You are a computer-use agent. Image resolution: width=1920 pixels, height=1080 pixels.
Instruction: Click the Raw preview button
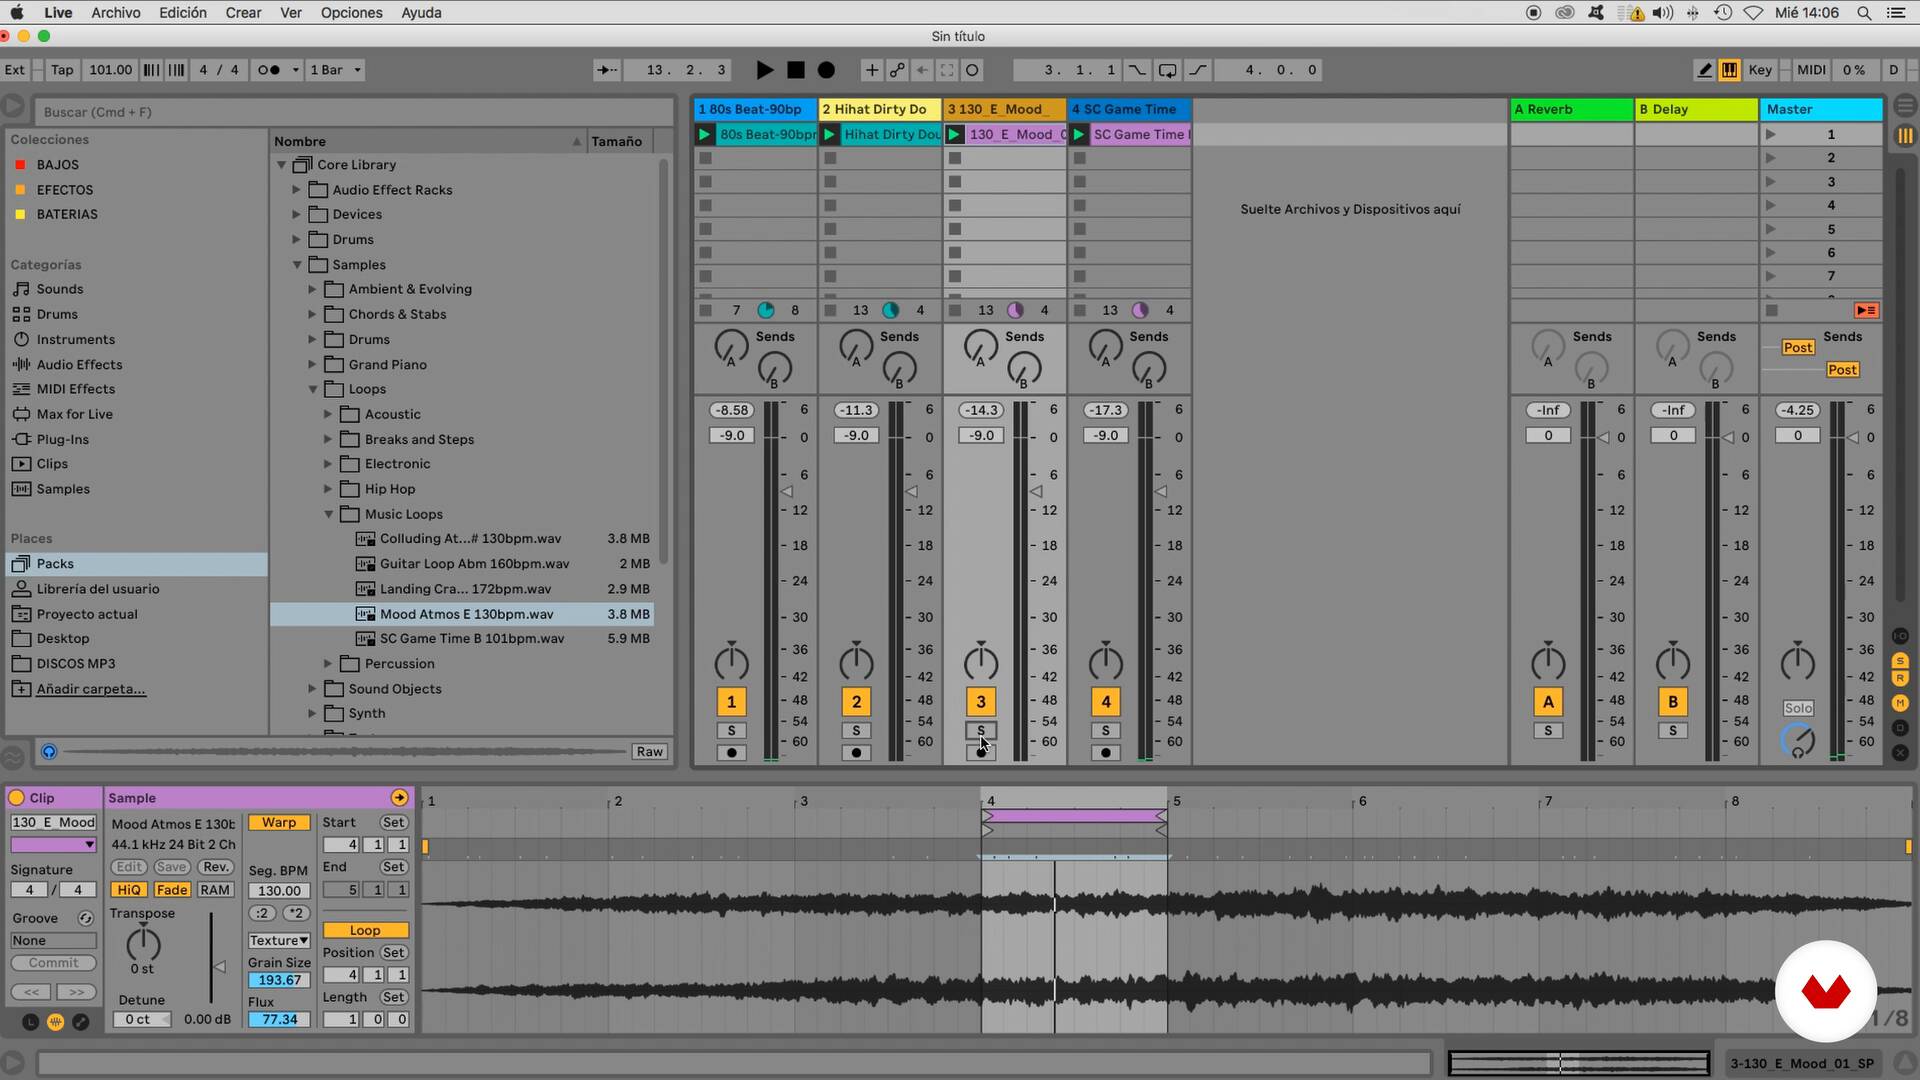[x=649, y=752]
